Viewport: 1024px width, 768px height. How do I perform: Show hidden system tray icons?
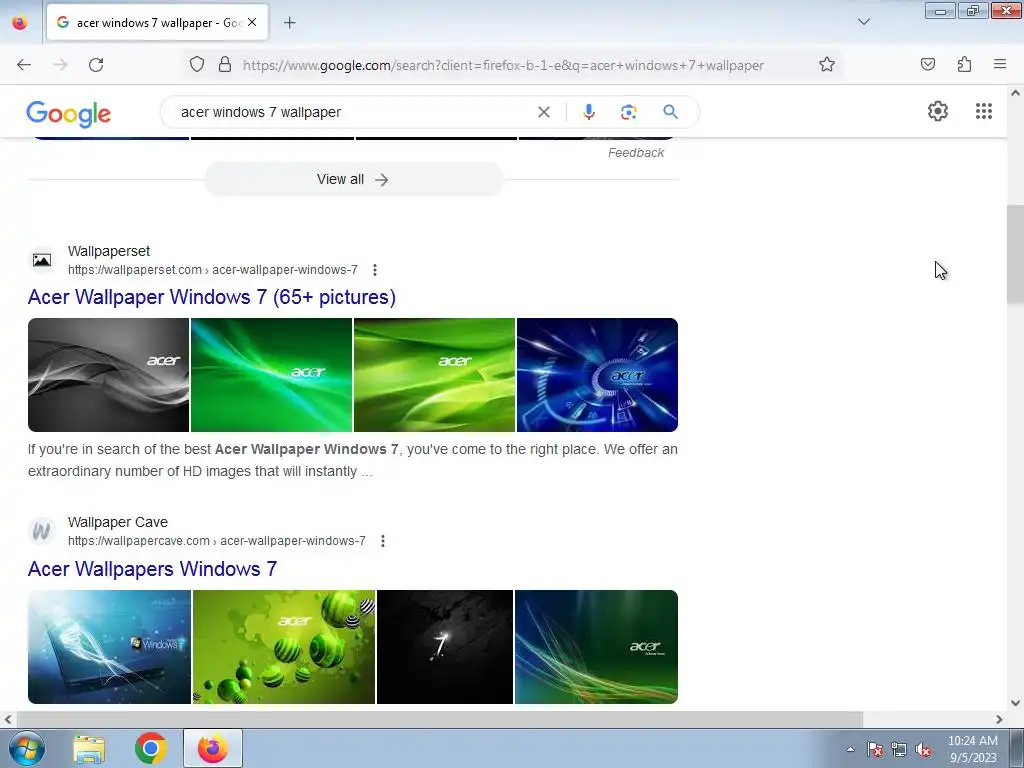850,749
